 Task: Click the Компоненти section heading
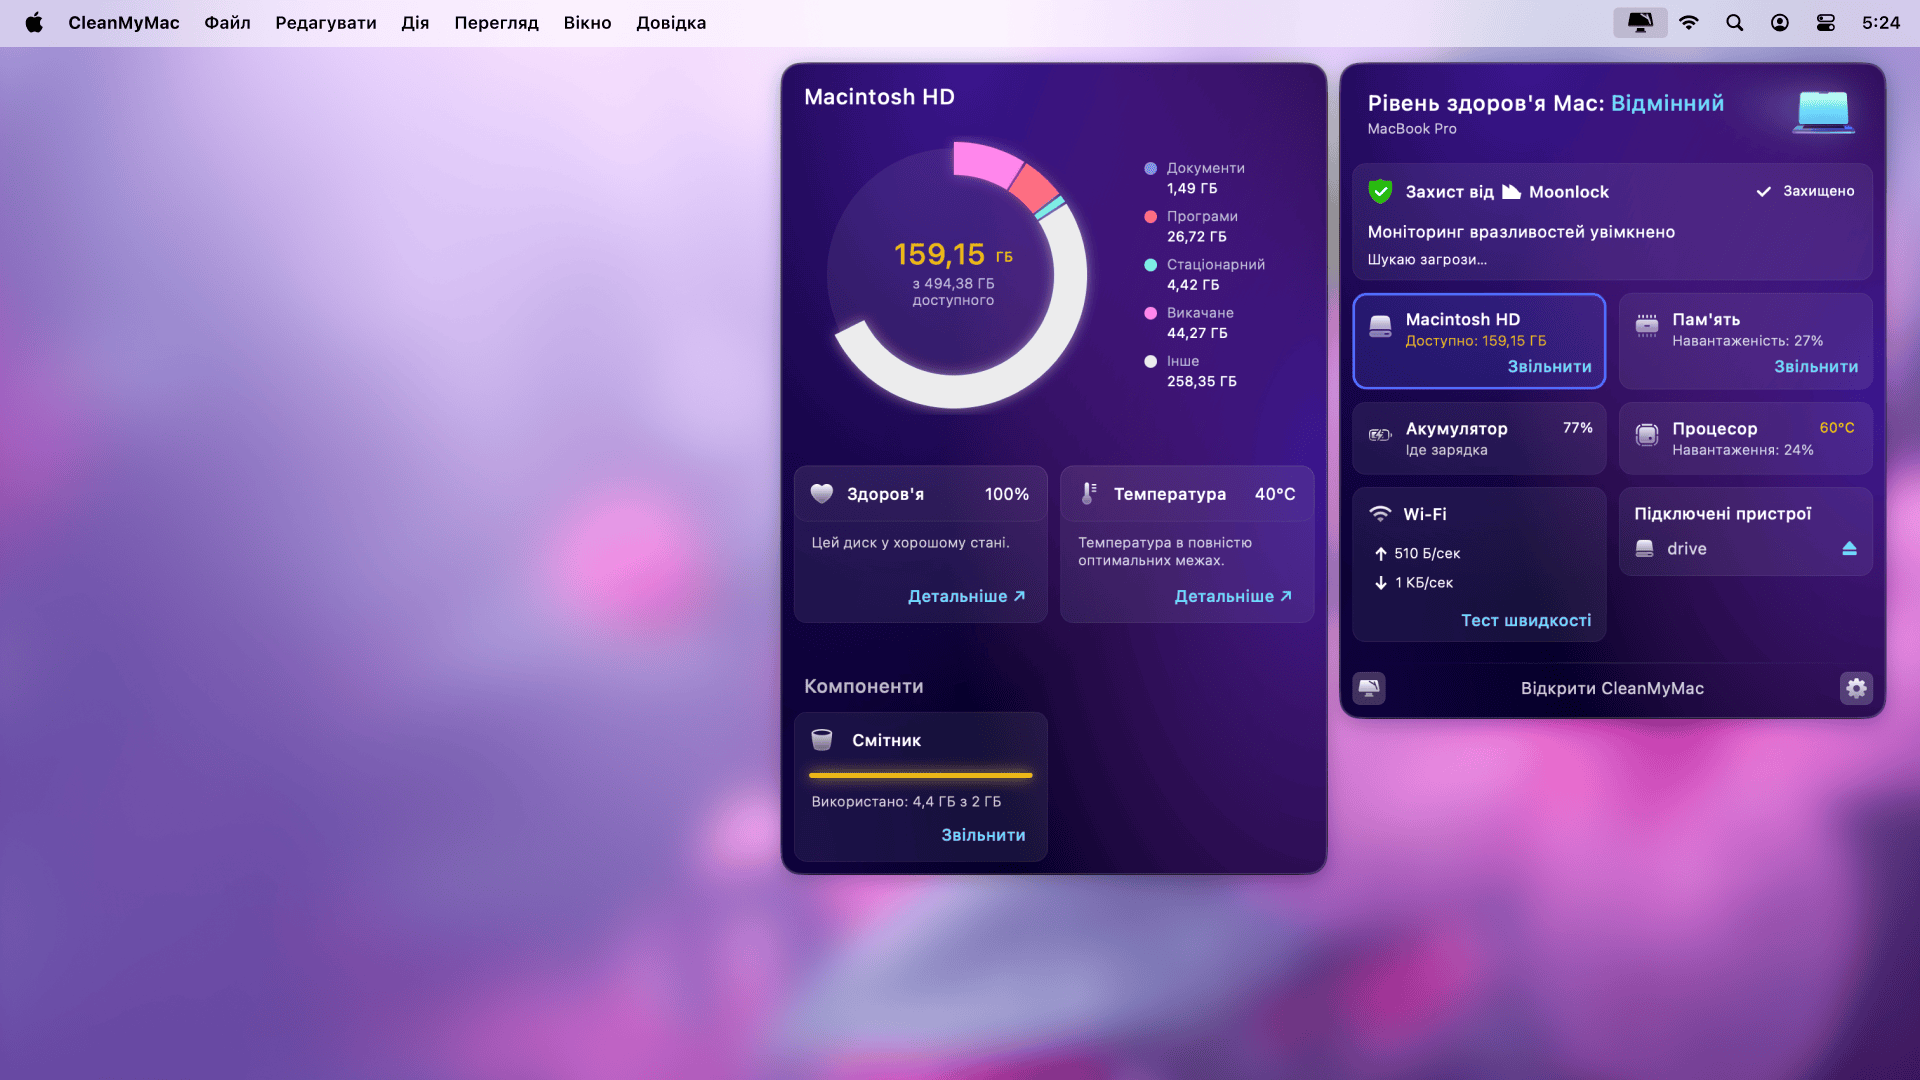(864, 686)
